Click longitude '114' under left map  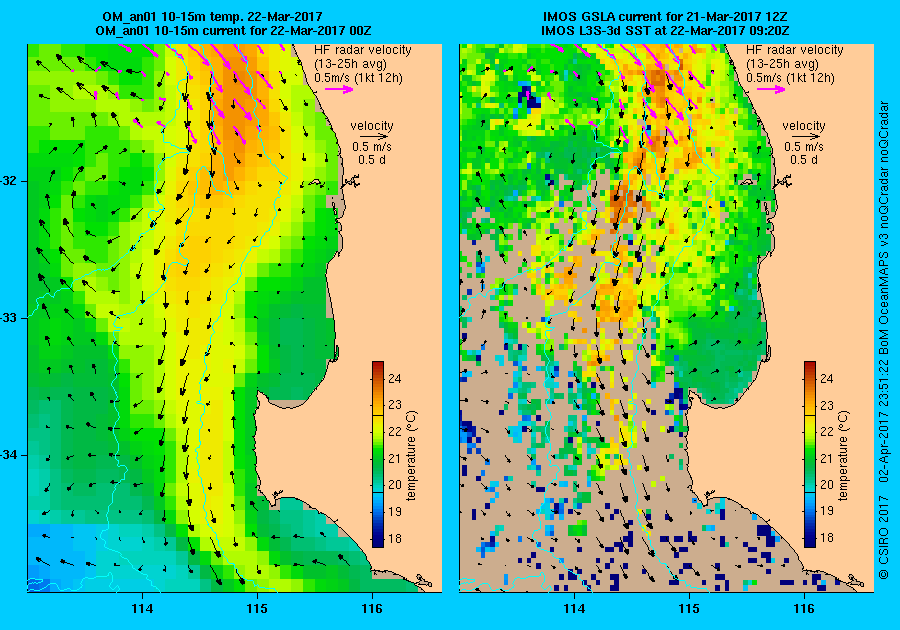coord(142,609)
